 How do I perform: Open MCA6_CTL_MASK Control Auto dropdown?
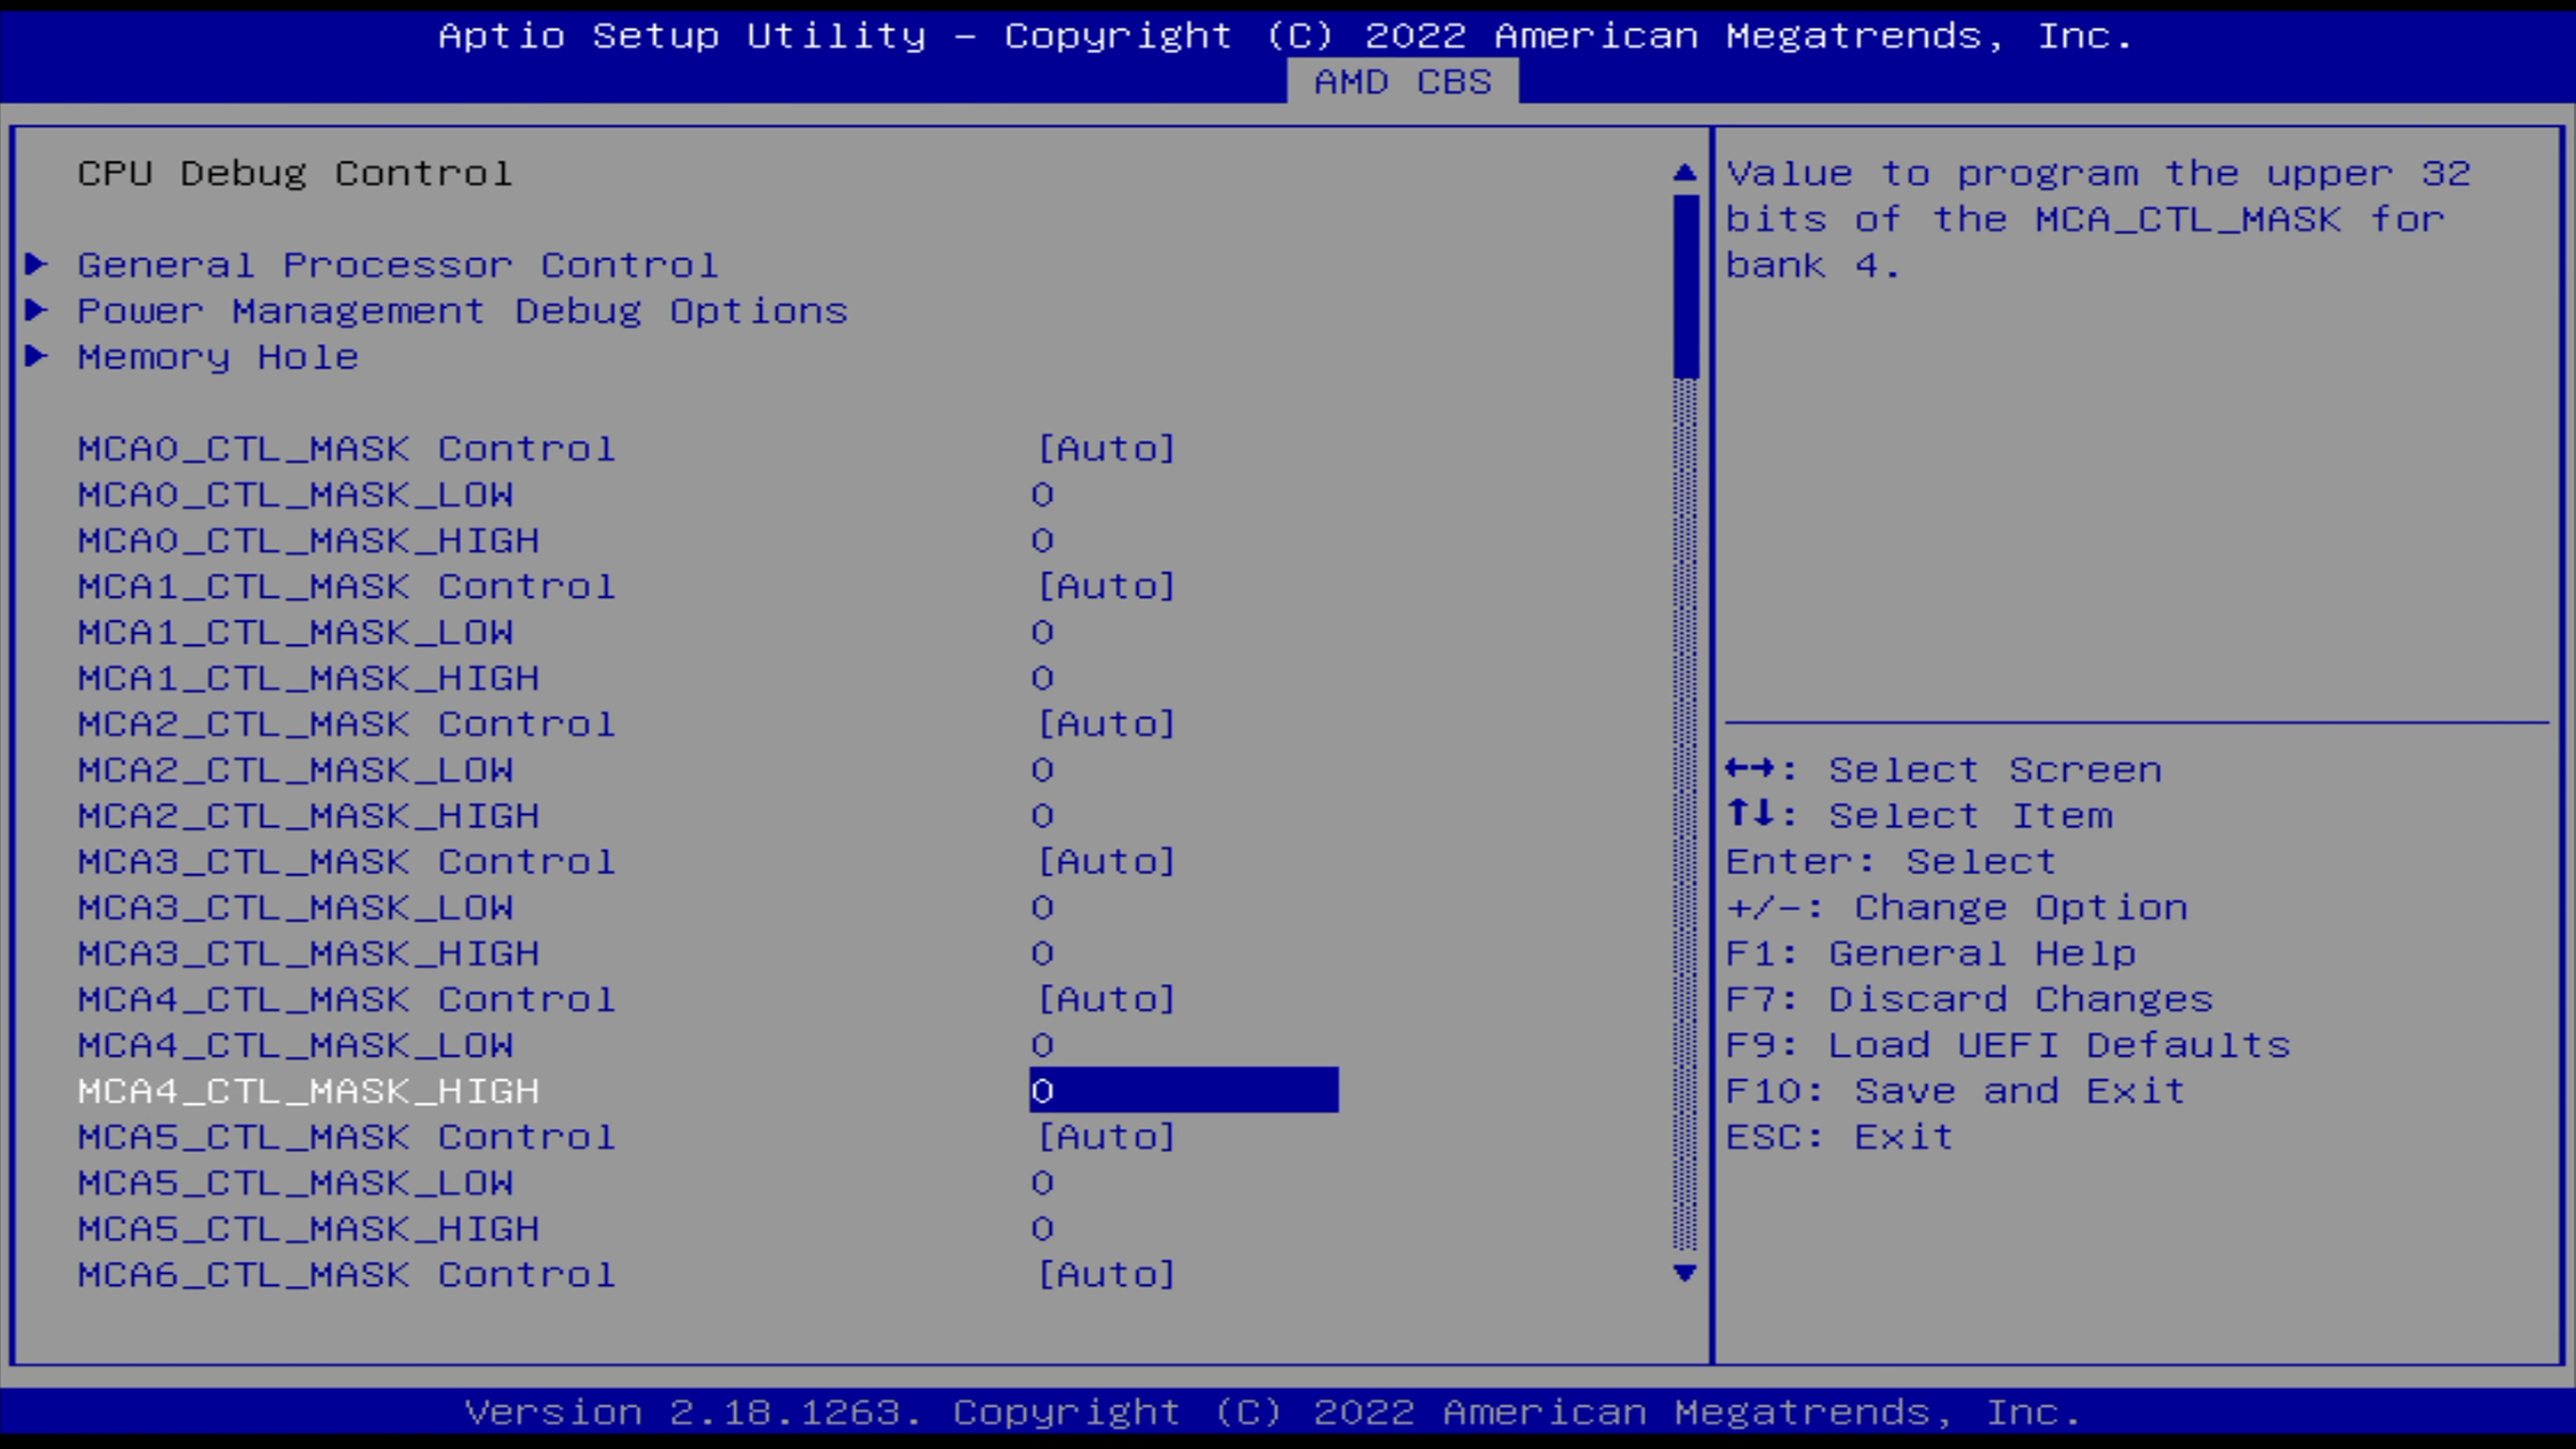1106,1274
